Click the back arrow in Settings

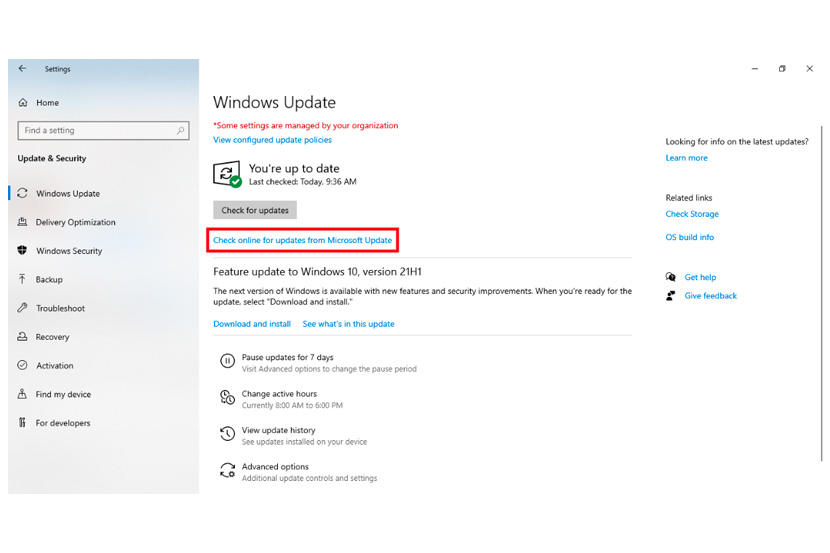point(22,69)
